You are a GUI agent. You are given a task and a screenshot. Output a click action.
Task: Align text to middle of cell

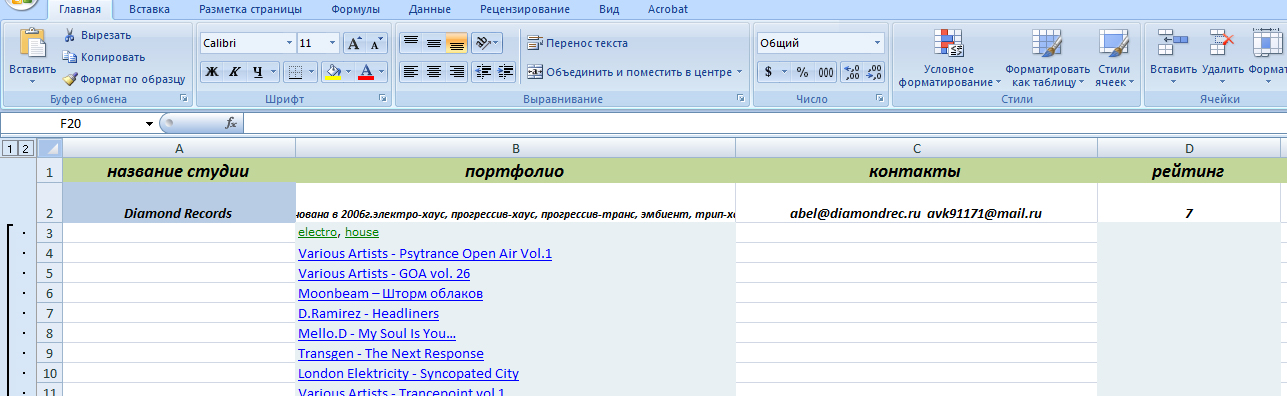pyautogui.click(x=433, y=43)
